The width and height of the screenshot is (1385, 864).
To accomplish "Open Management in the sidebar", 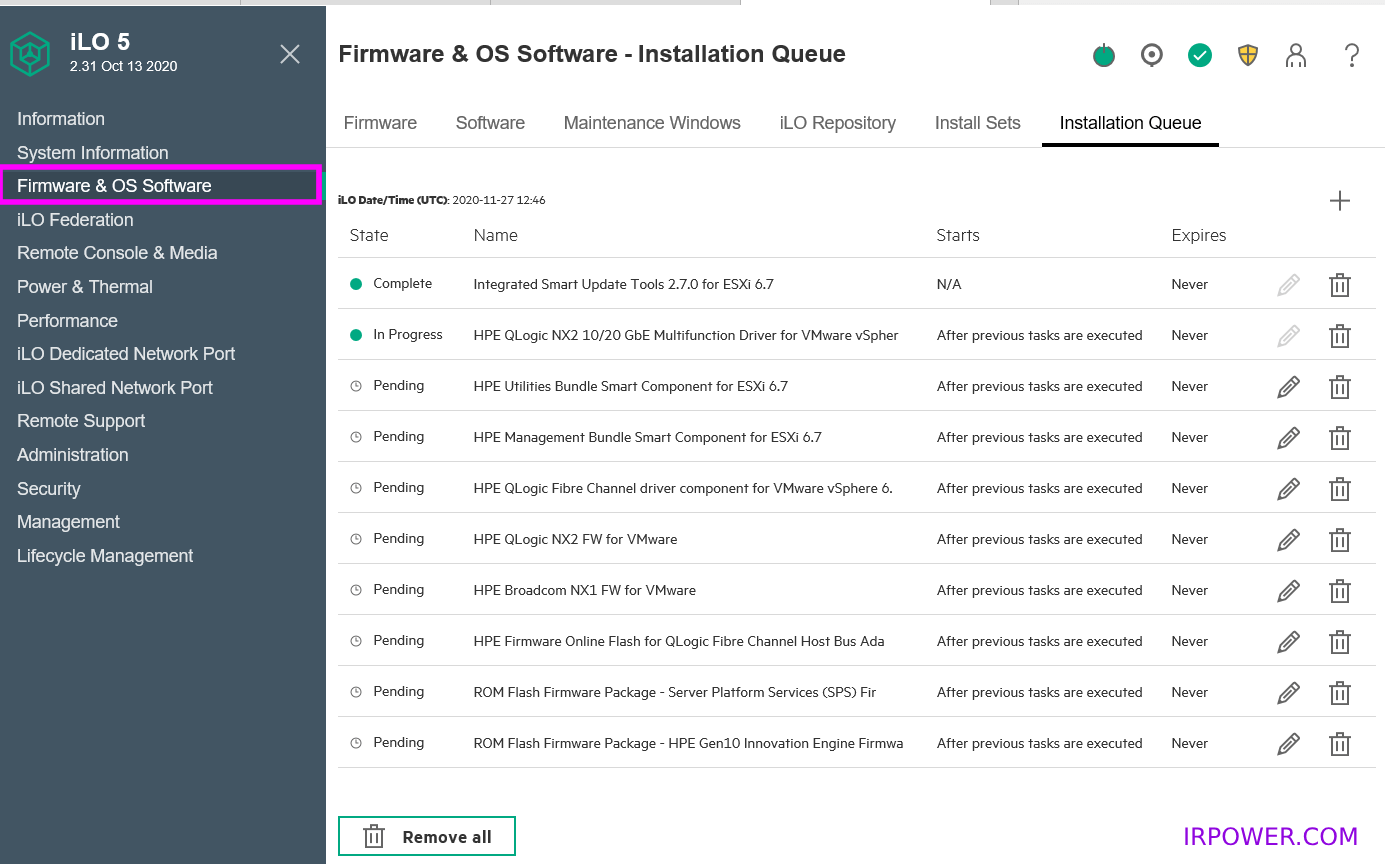I will [68, 522].
